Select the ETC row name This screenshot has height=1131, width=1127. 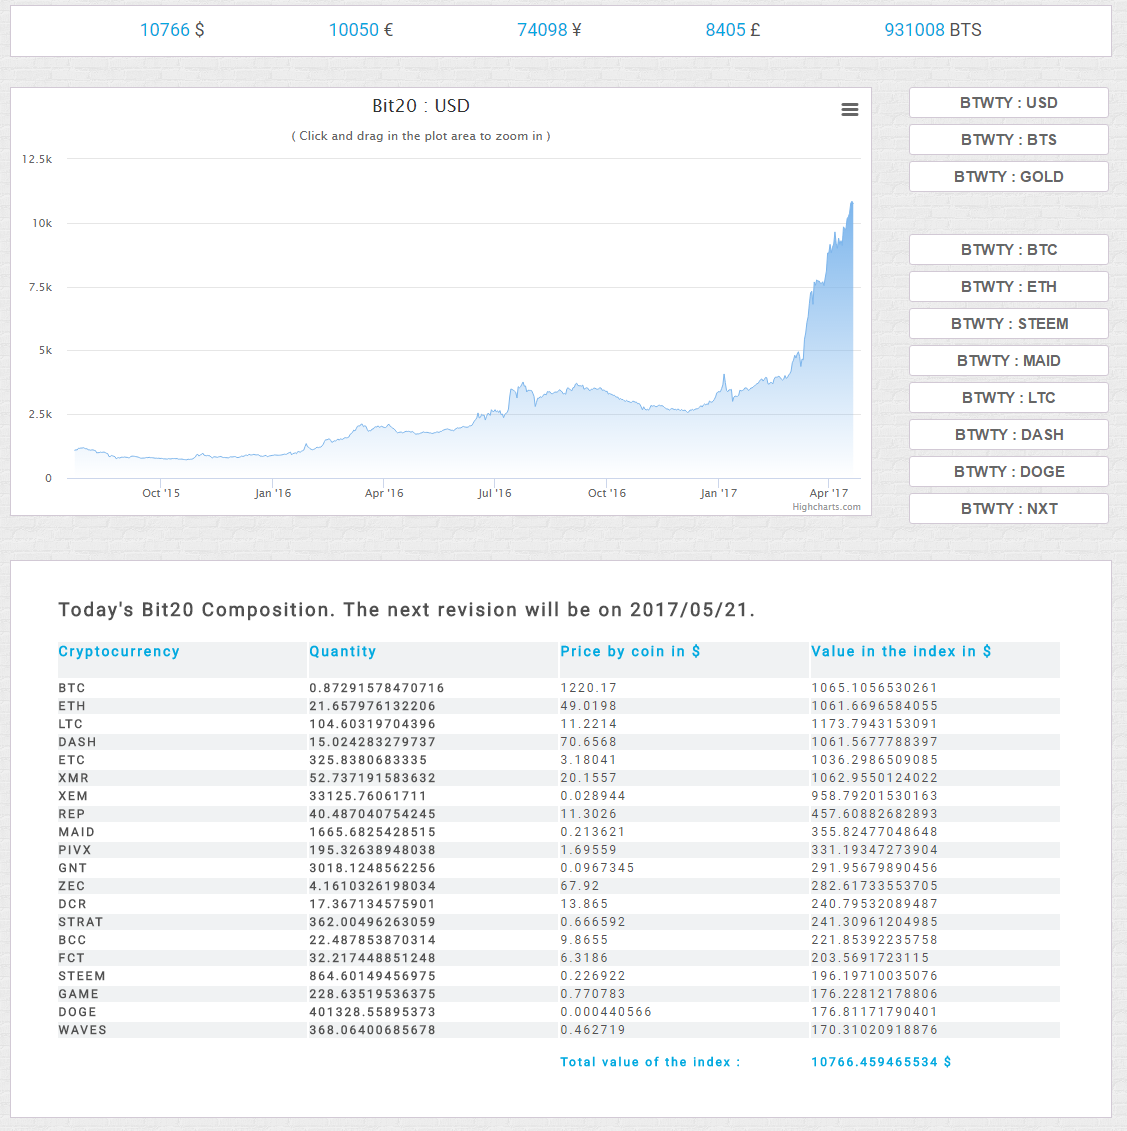coord(71,760)
